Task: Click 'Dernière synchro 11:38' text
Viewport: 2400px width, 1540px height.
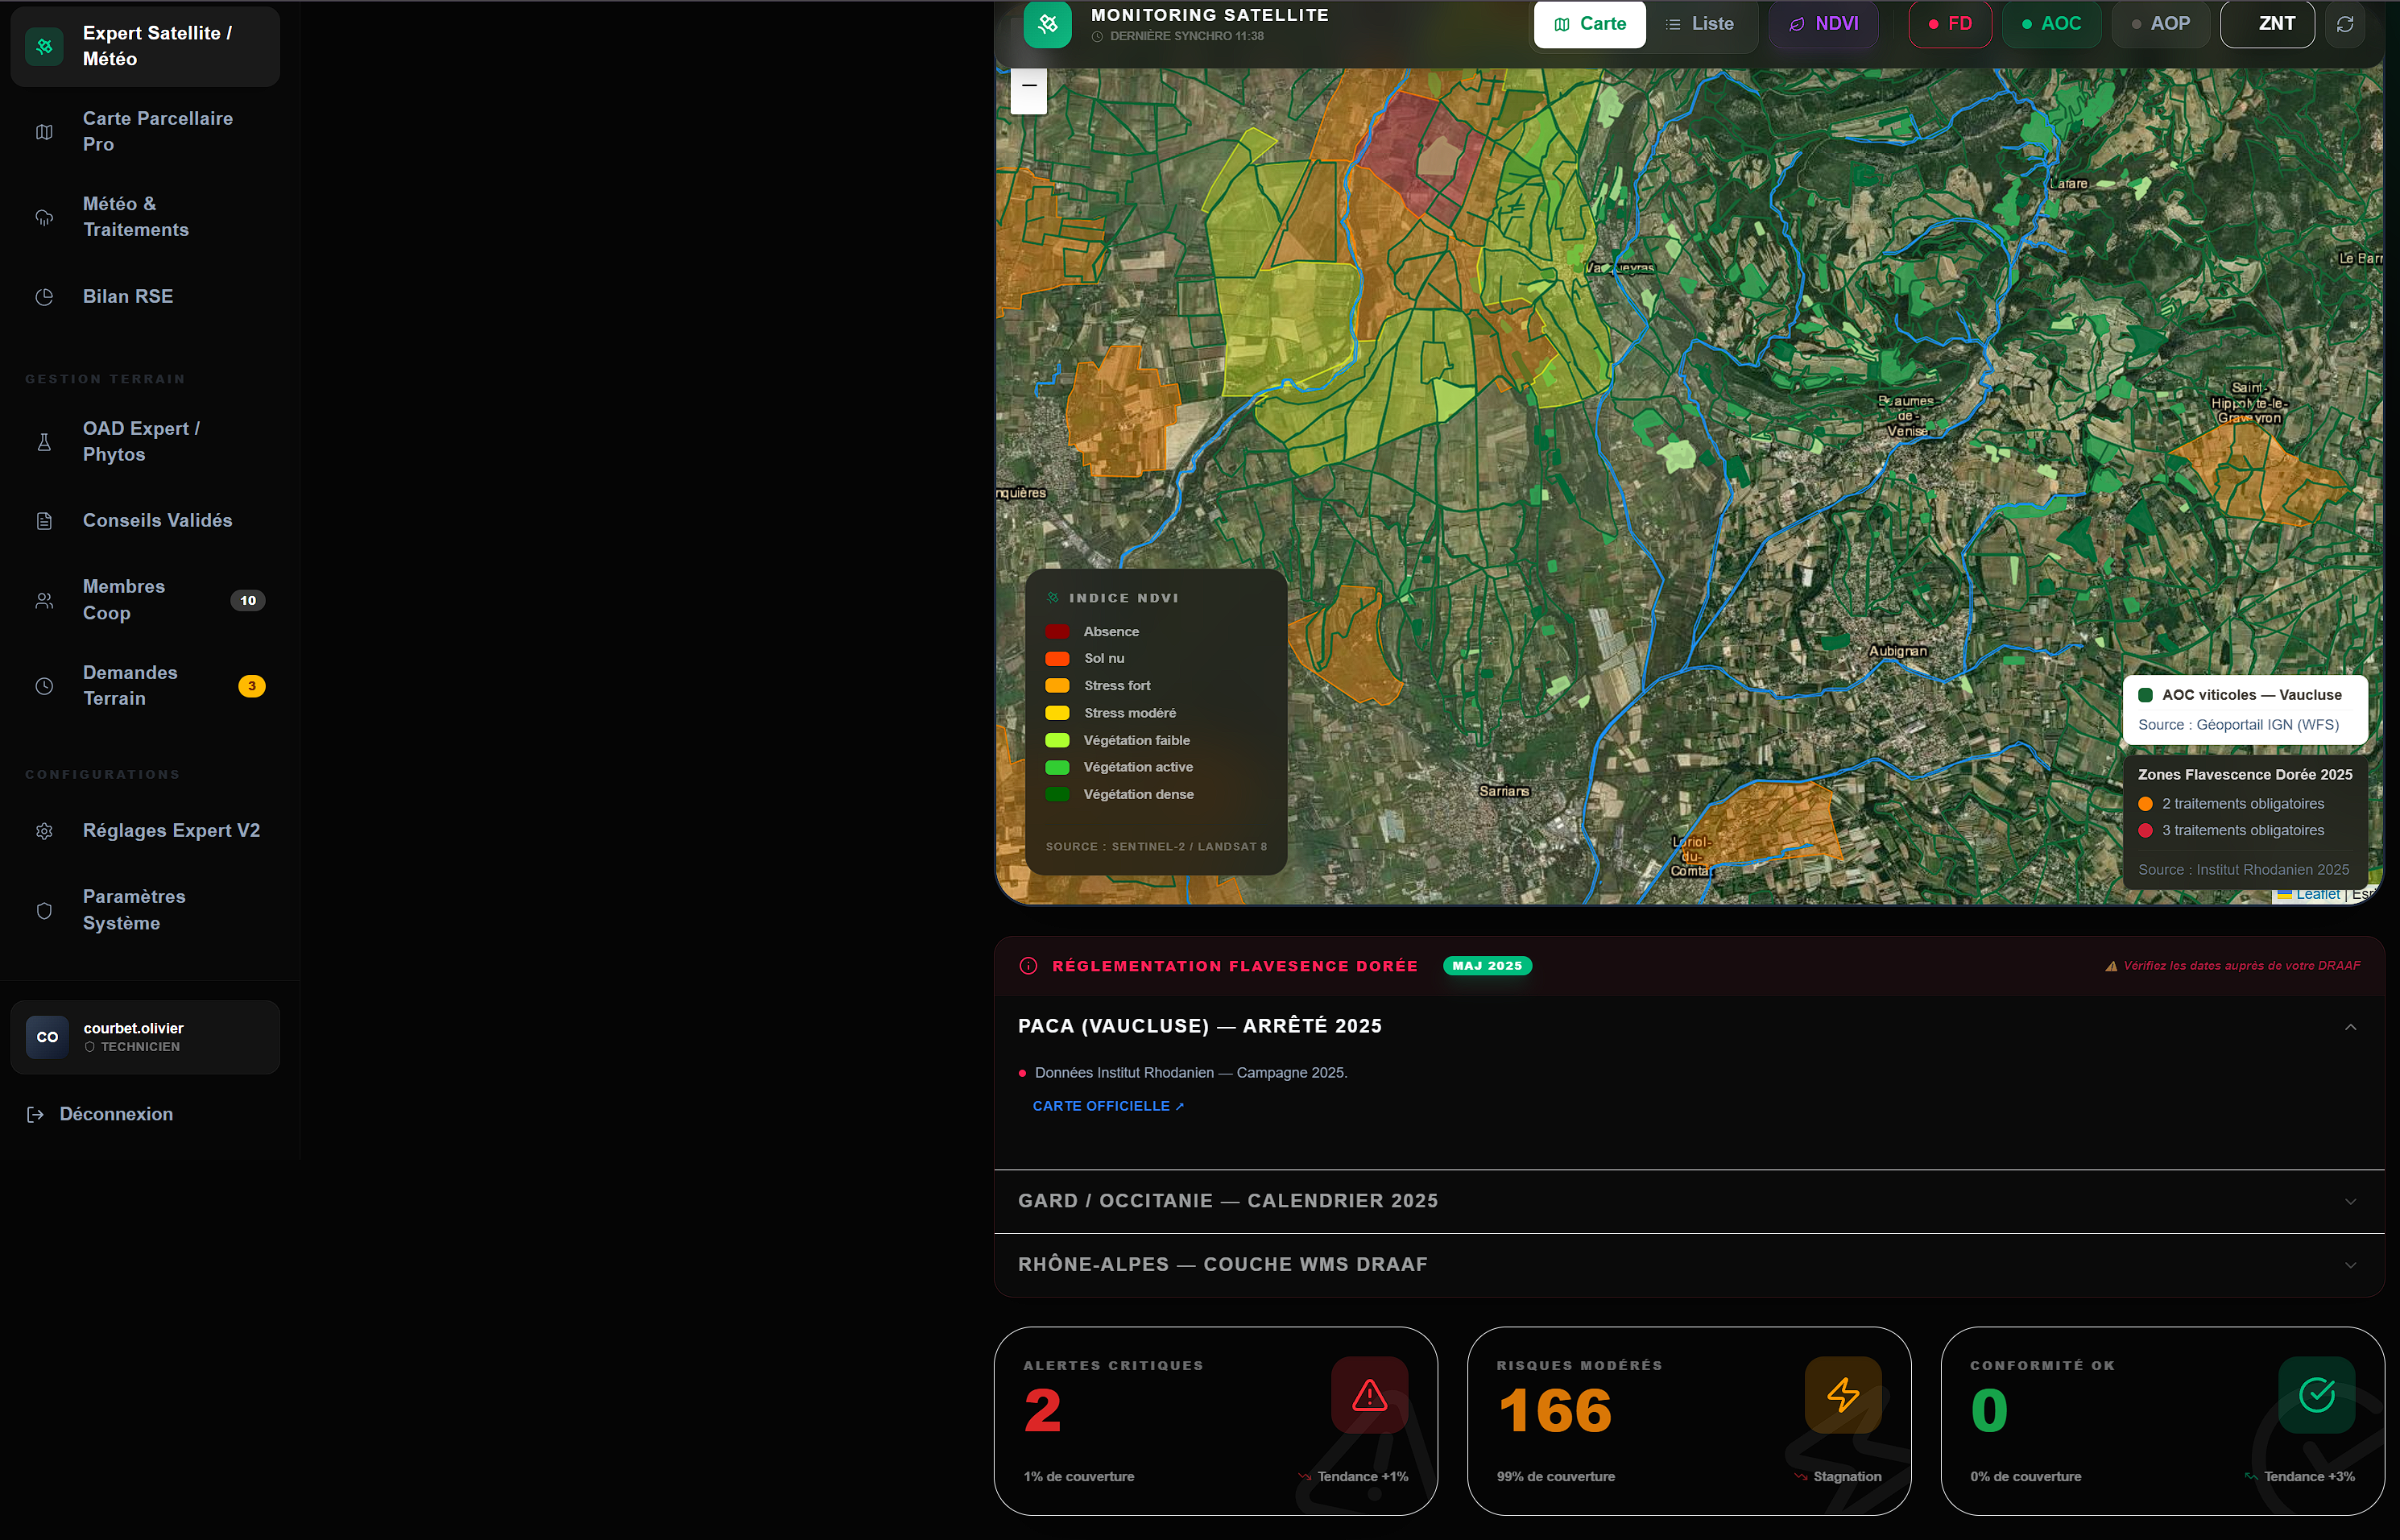Action: tap(1186, 36)
